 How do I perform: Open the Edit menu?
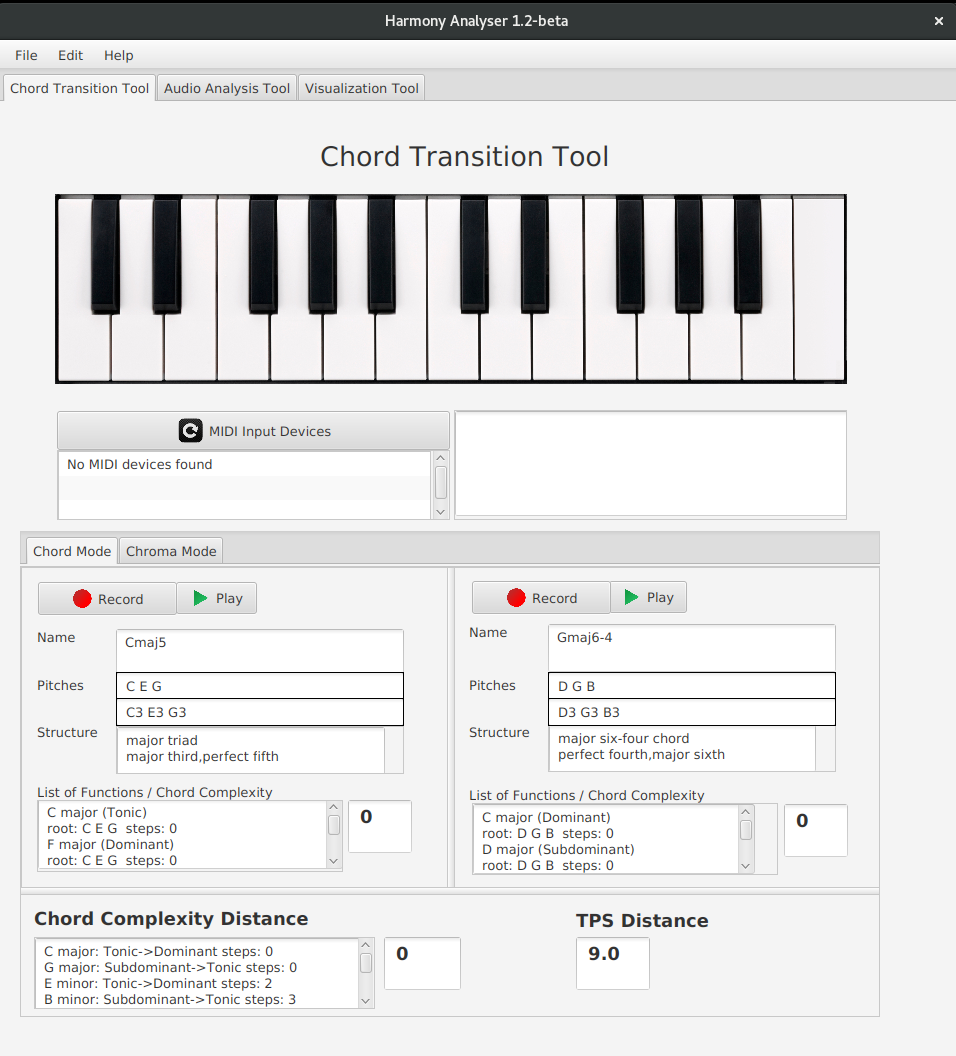[70, 55]
